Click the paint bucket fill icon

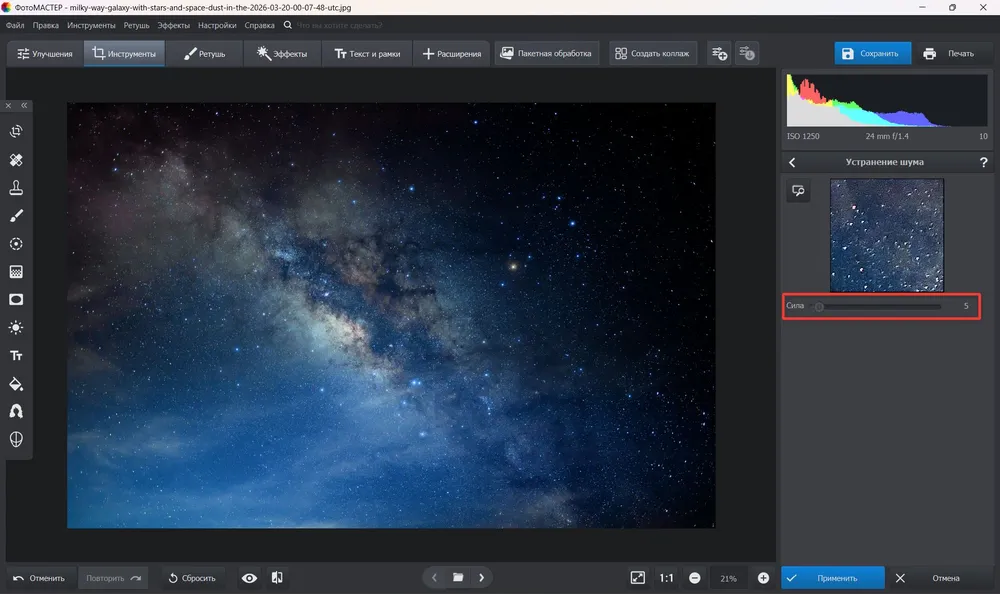(x=16, y=384)
